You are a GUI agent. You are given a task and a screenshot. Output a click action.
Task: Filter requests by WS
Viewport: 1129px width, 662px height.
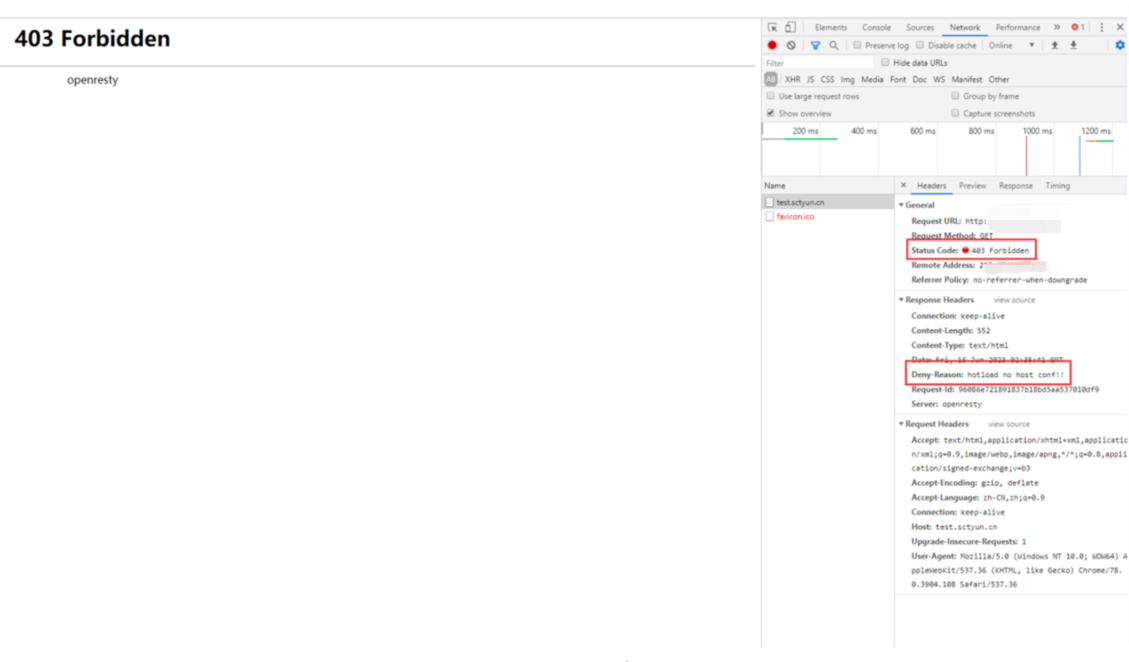pos(939,79)
